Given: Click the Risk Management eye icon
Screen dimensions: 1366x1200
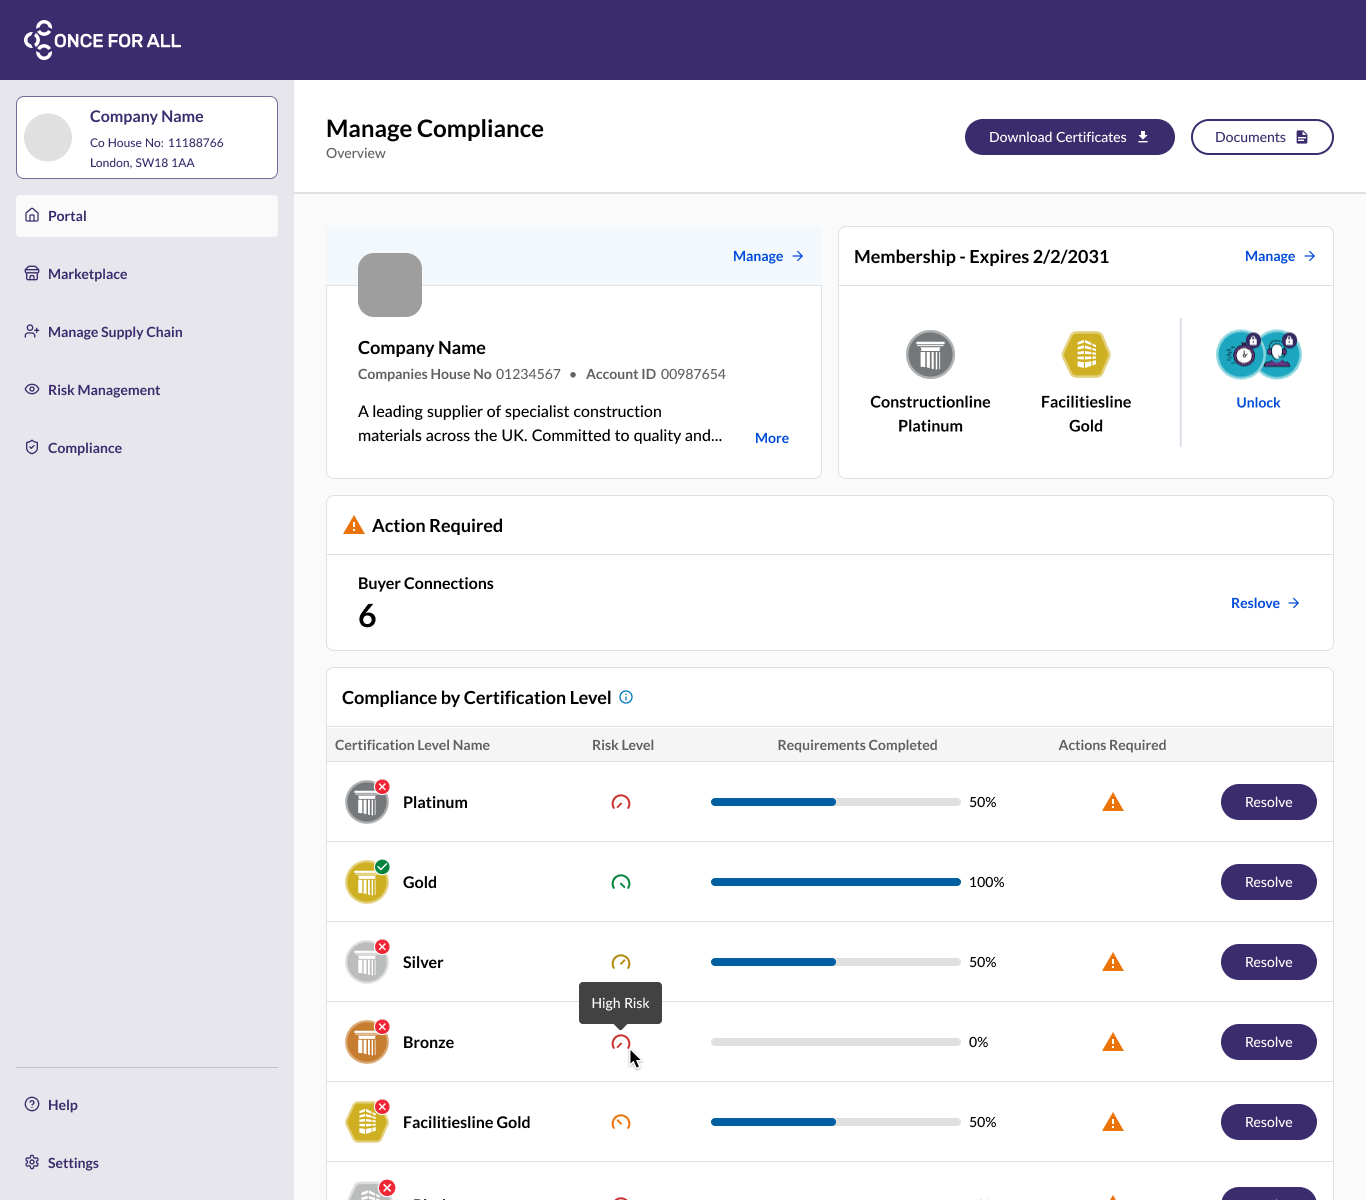Looking at the screenshot, I should coord(32,389).
